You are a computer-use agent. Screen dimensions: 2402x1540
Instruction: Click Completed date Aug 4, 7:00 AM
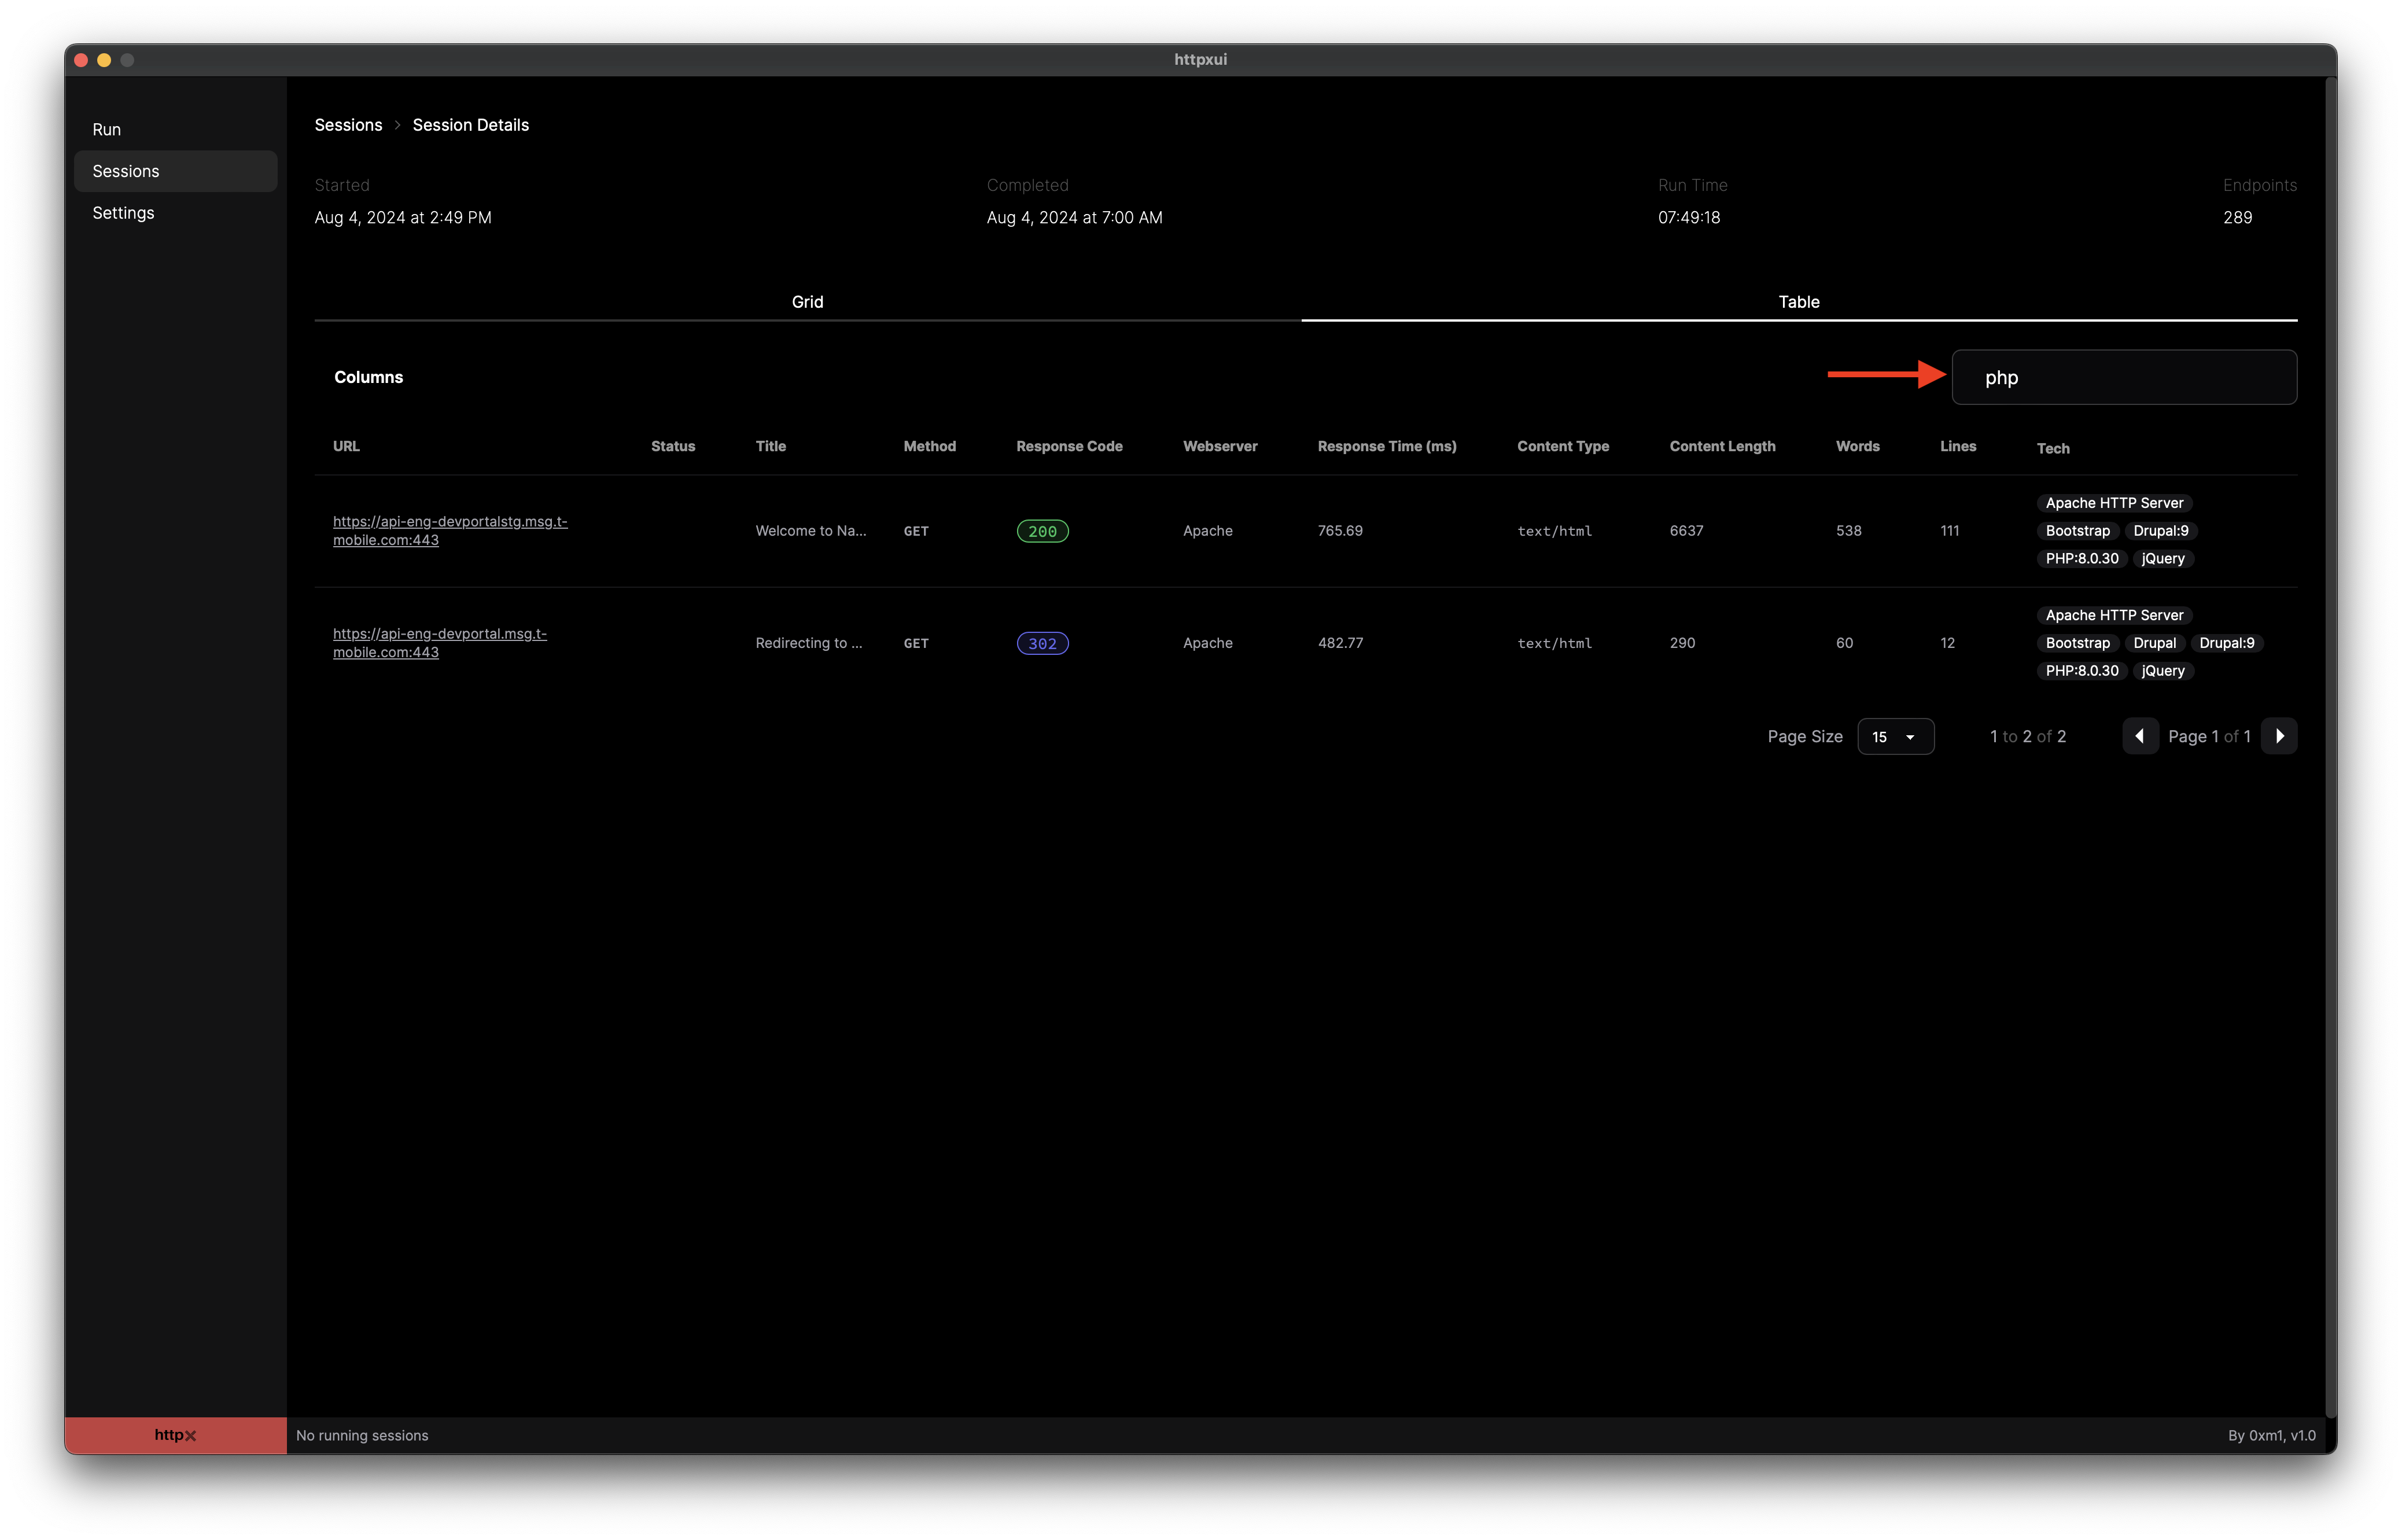coord(1074,217)
